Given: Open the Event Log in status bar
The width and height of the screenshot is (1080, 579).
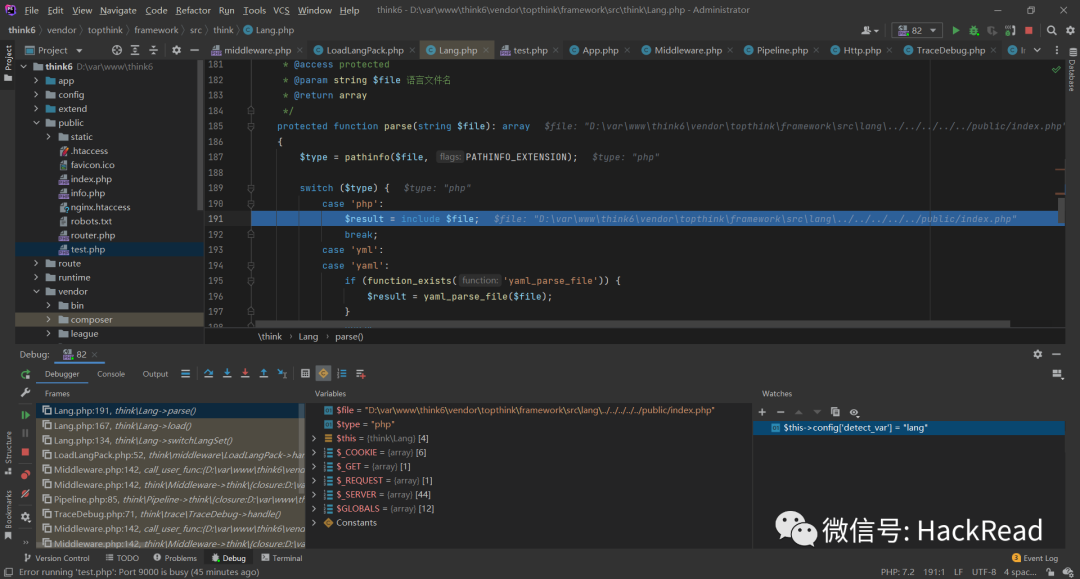Looking at the screenshot, I should 1035,558.
